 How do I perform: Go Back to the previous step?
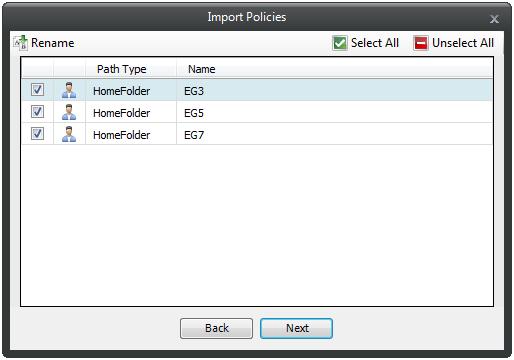tap(216, 328)
